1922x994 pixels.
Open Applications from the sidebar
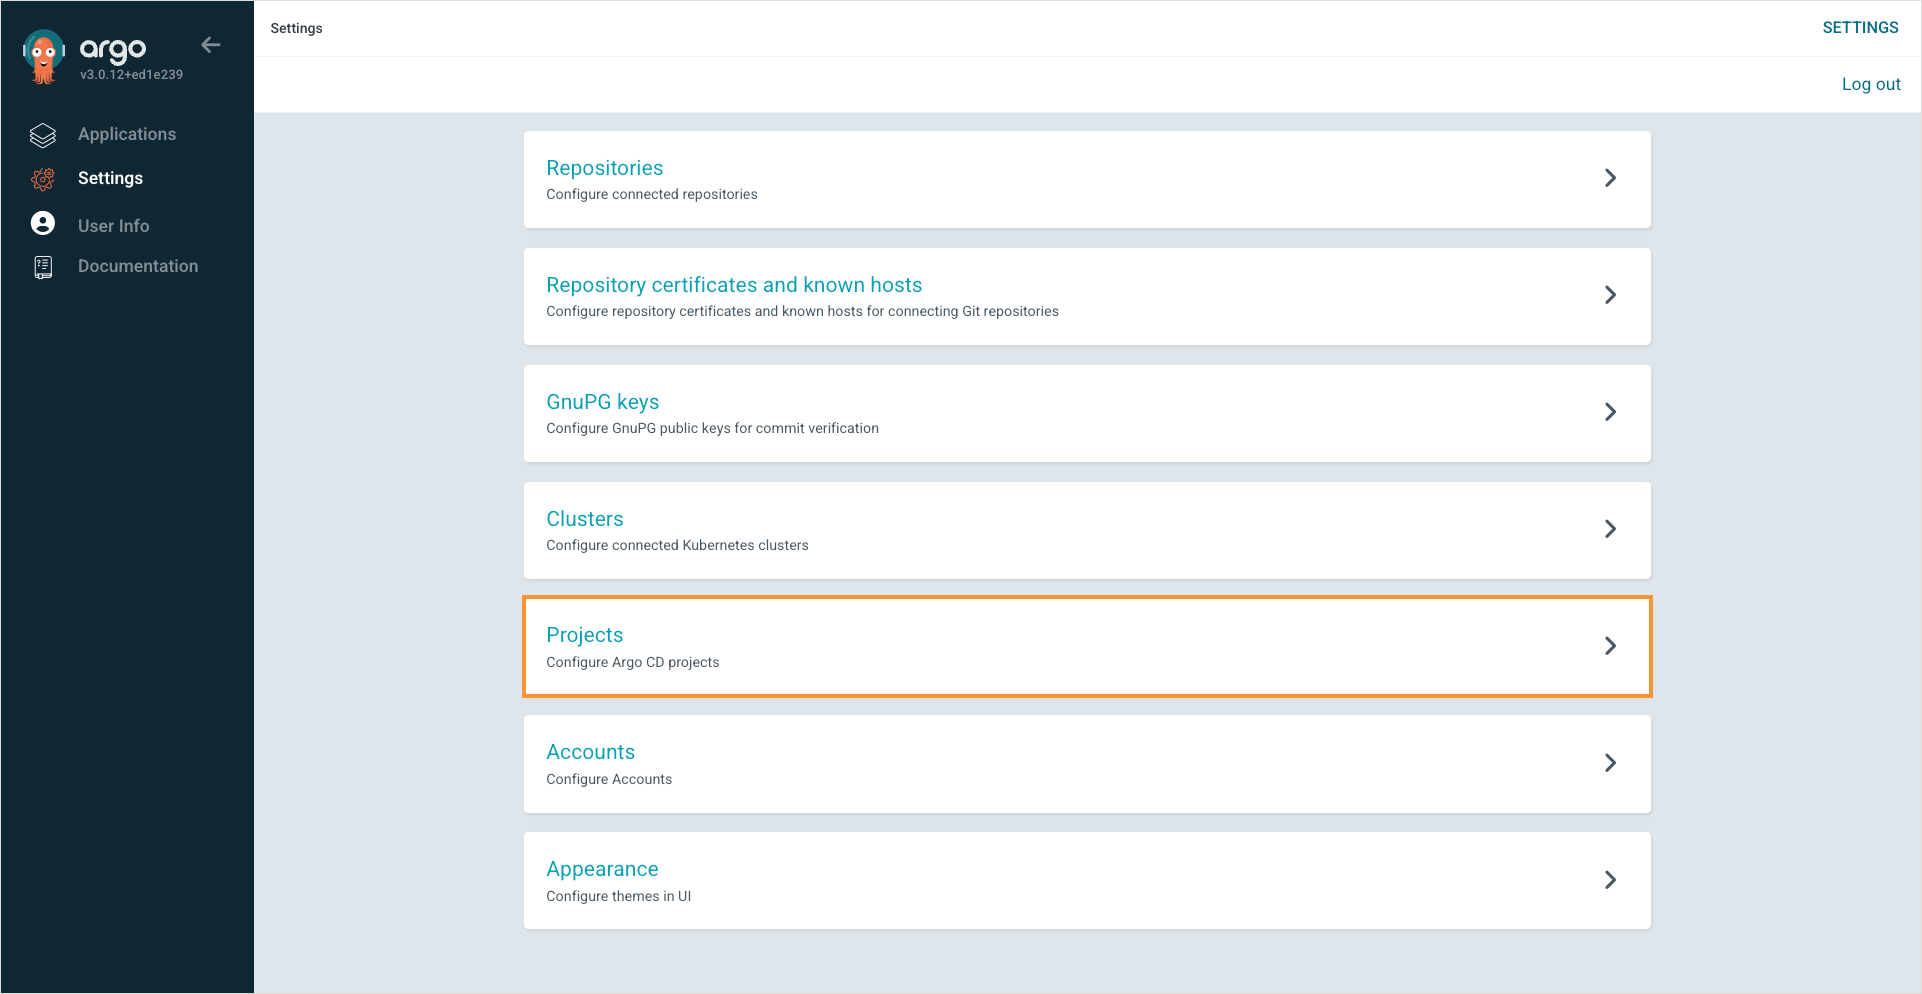(x=127, y=135)
